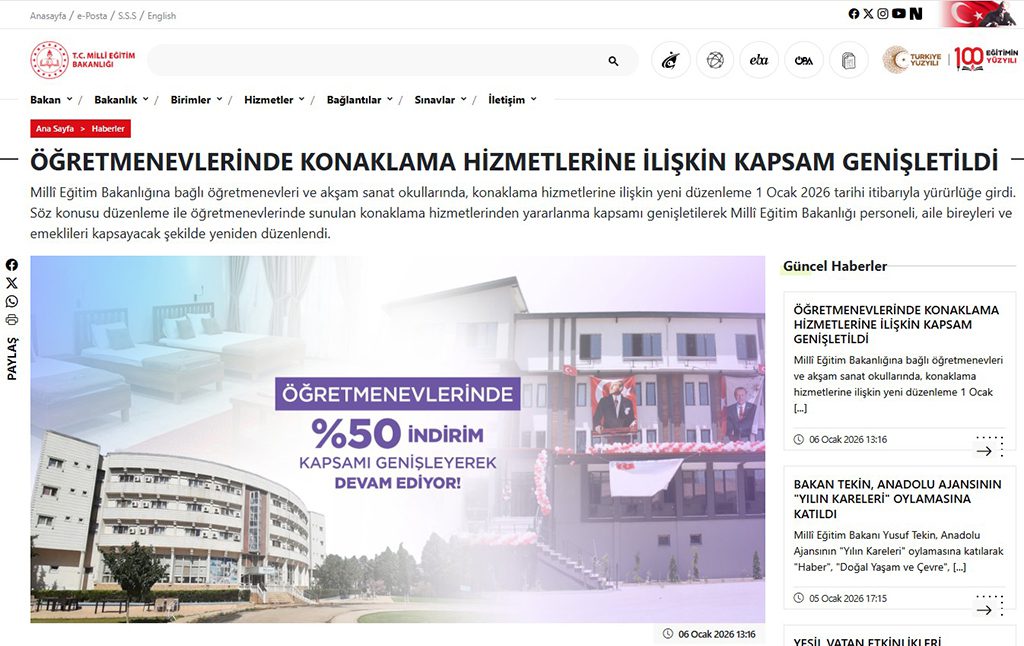This screenshot has height=646, width=1024.
Task: Click the Öğretmenevlerinde %50 indirim banner image
Action: 397,439
